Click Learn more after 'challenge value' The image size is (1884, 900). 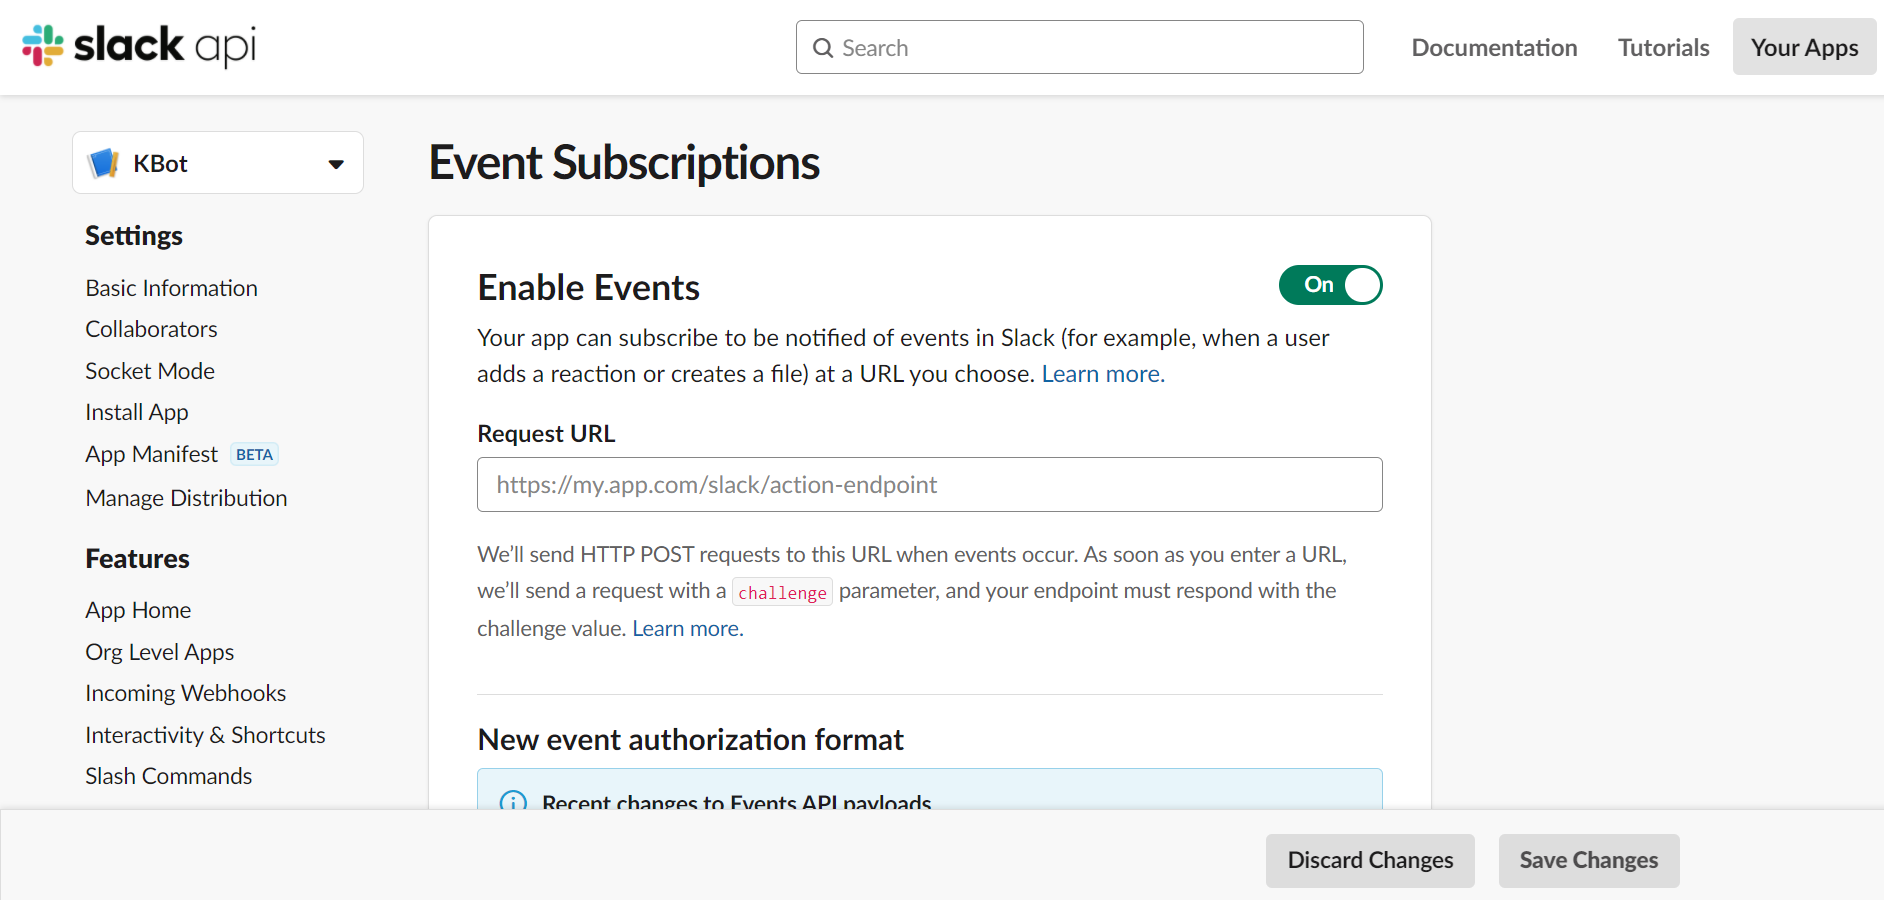click(688, 629)
